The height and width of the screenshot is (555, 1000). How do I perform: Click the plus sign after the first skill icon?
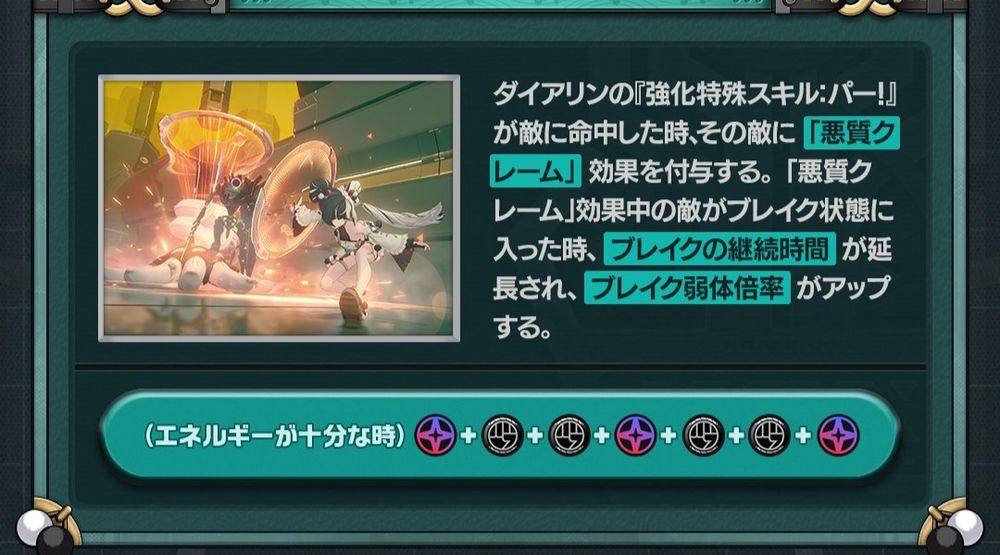pyautogui.click(x=469, y=436)
